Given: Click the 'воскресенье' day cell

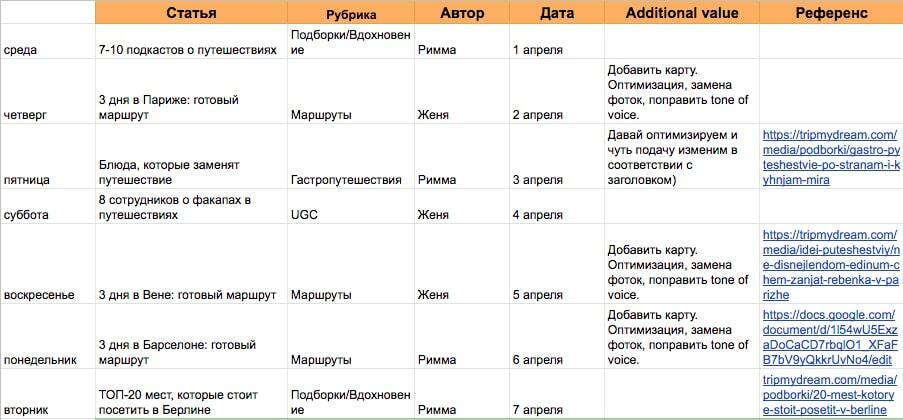Looking at the screenshot, I should 41,295.
